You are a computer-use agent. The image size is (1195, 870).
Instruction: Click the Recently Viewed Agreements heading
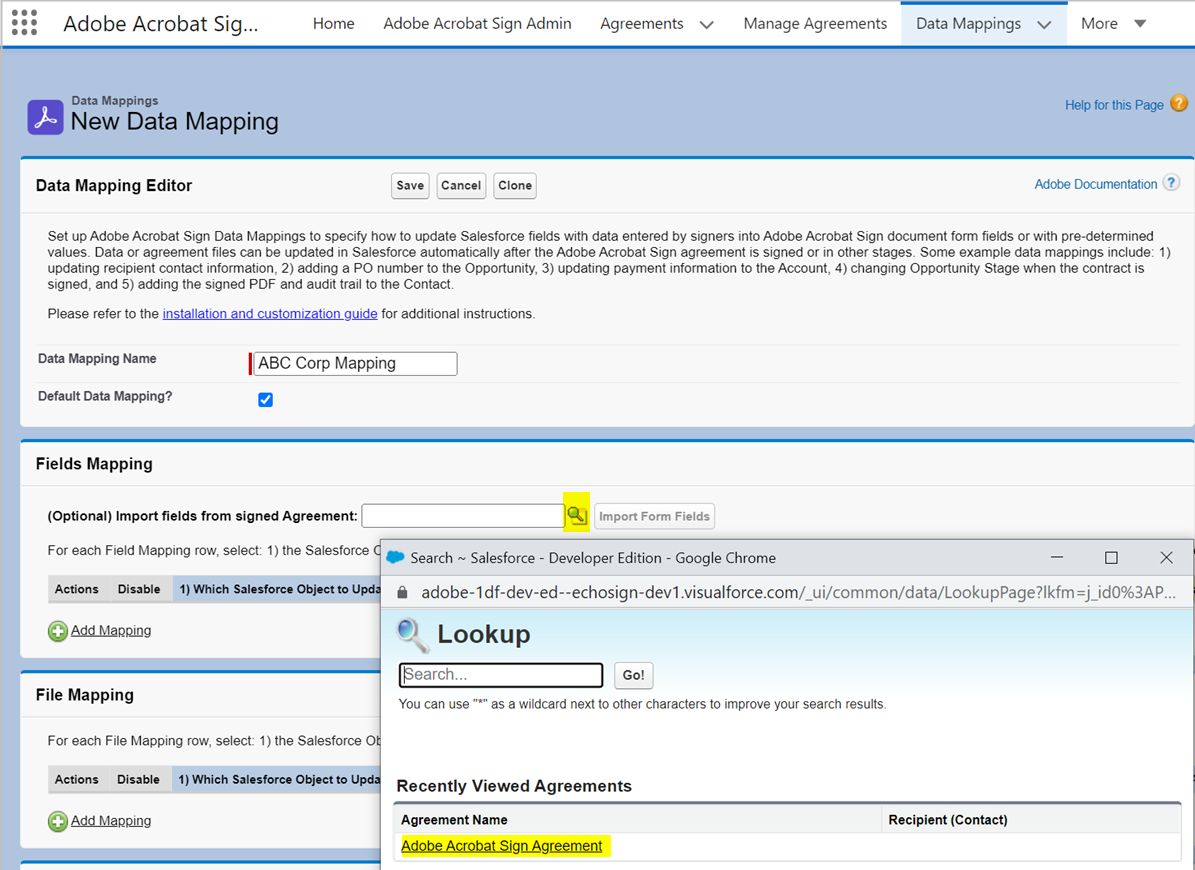pos(514,786)
